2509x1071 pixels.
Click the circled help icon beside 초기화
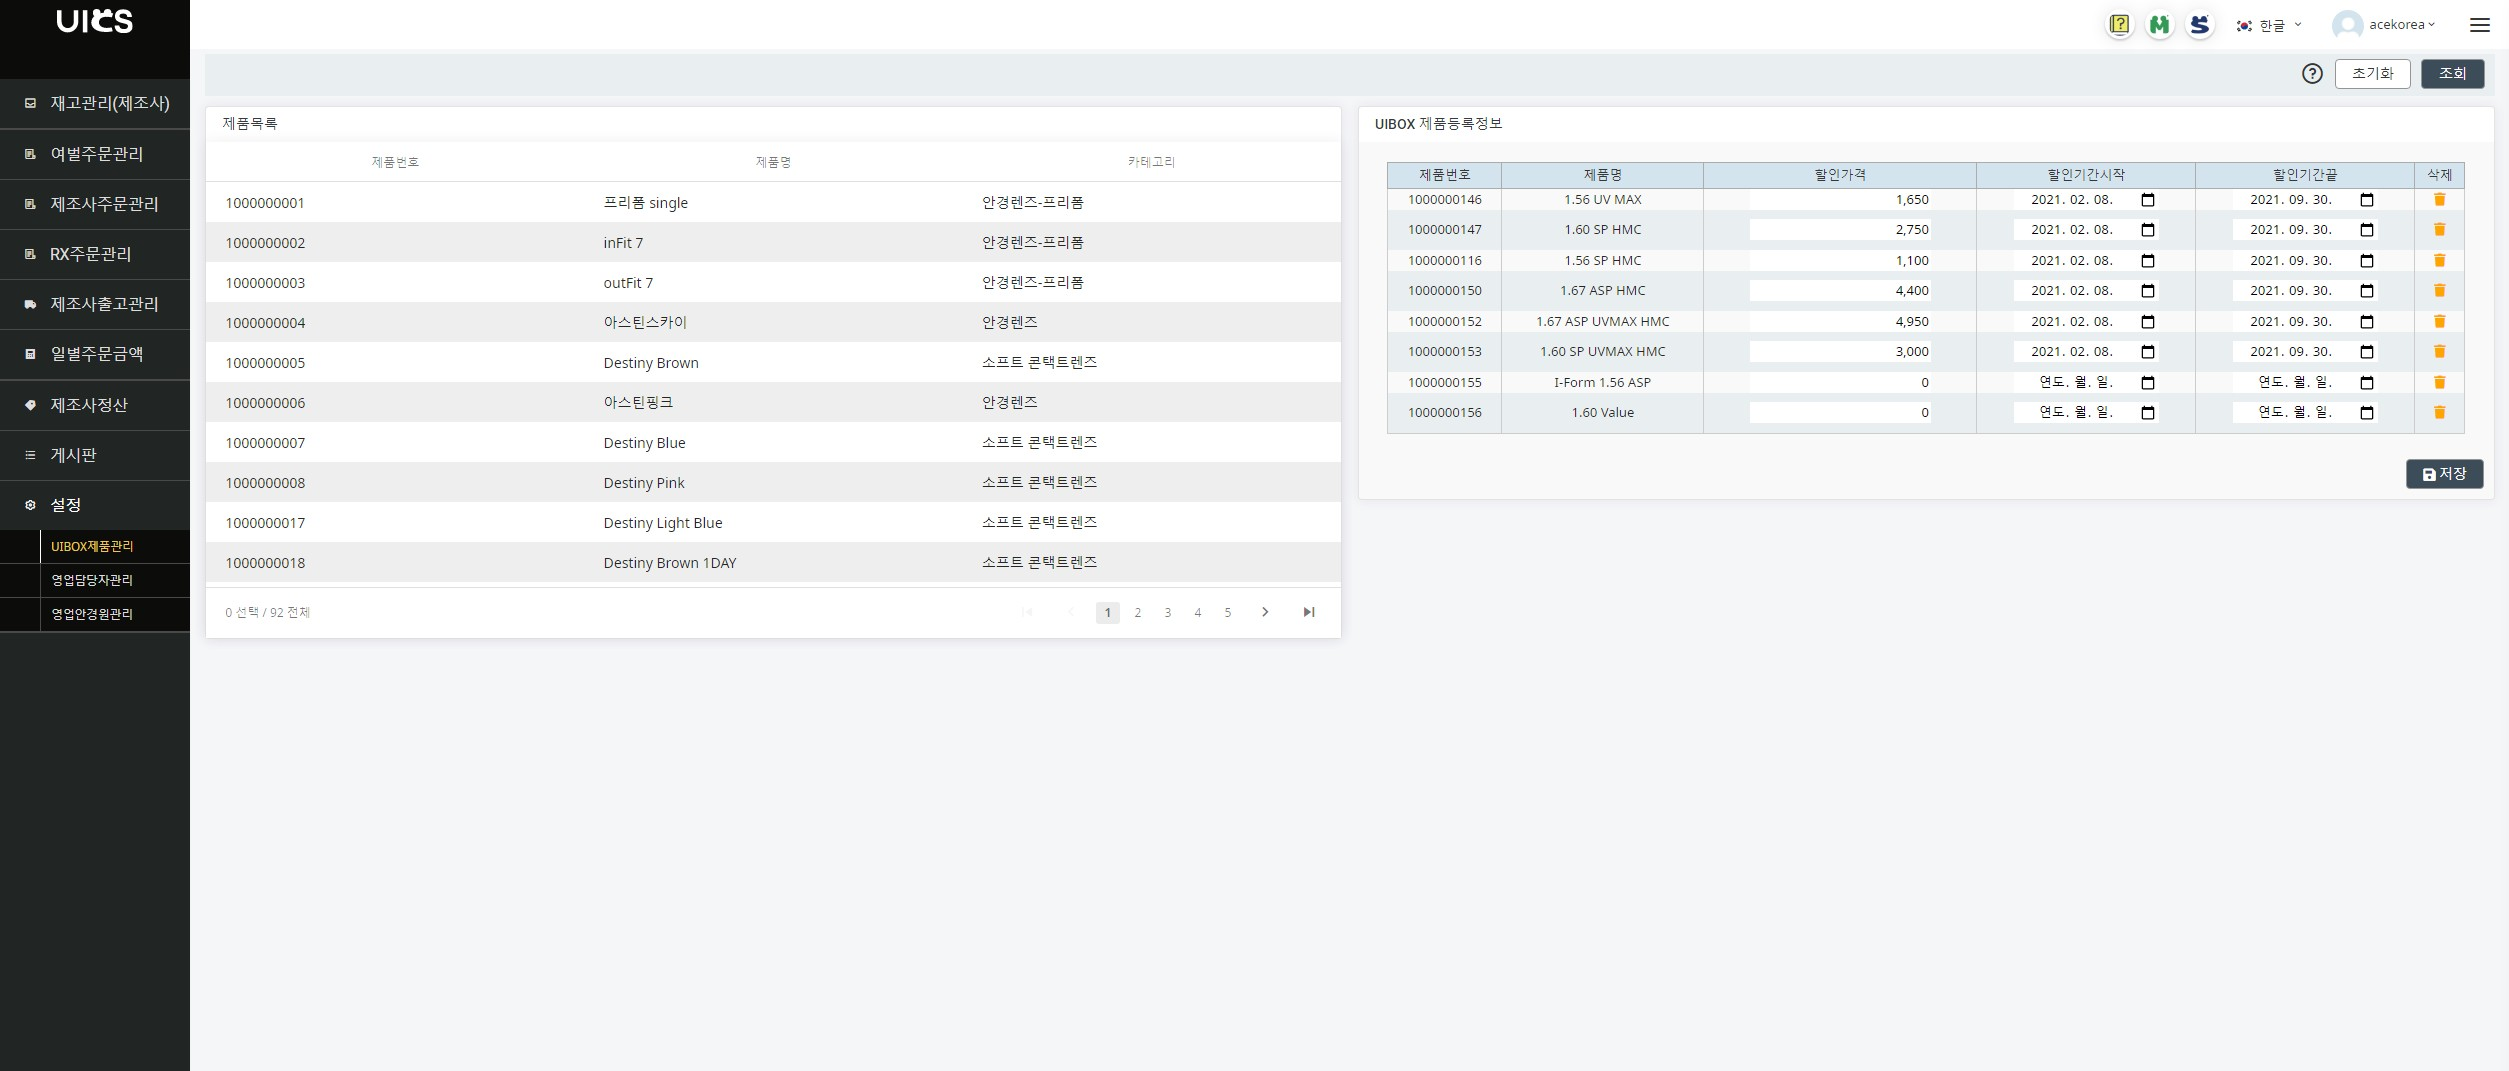(2312, 73)
